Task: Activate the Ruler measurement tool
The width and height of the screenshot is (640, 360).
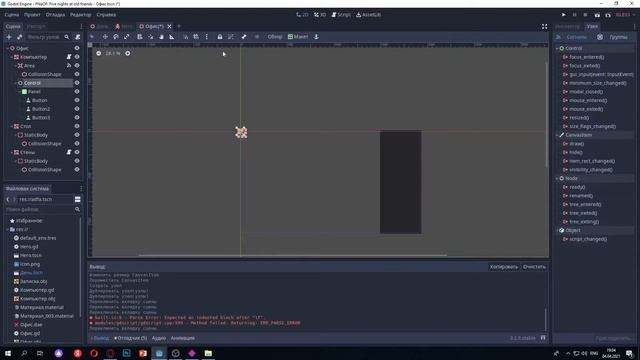Action: (172, 37)
